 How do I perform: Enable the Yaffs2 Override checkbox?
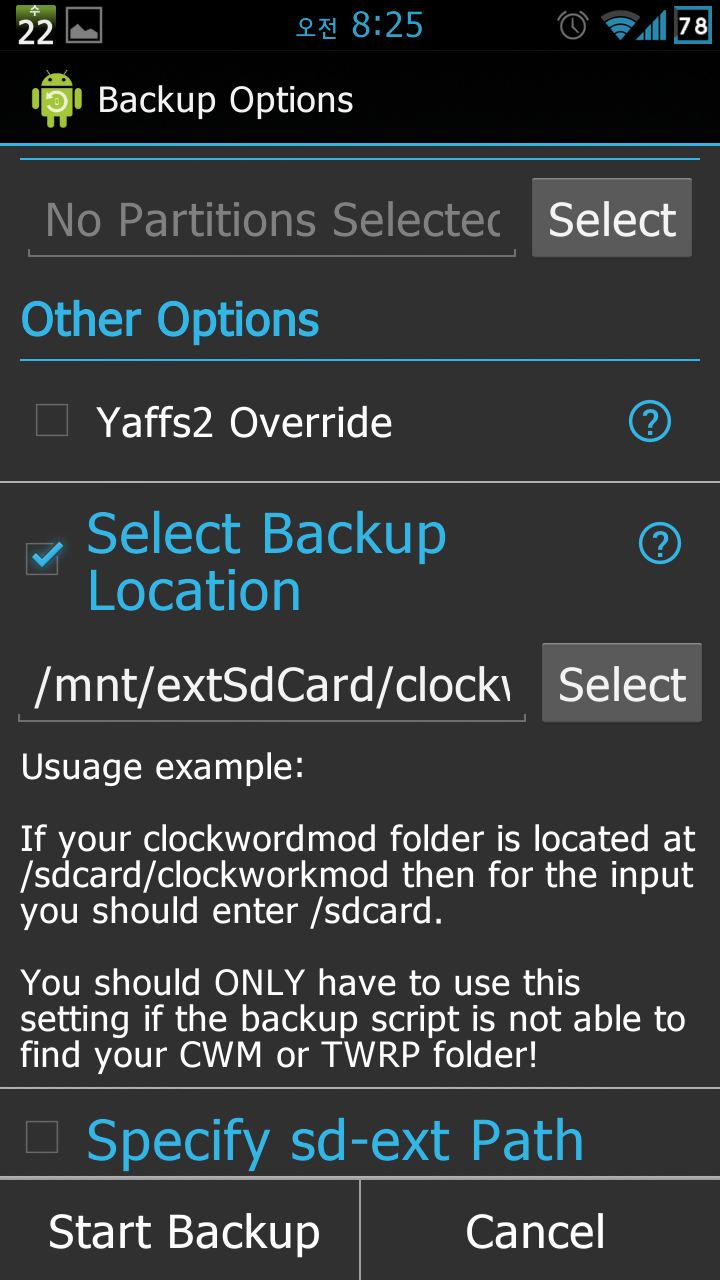click(x=52, y=420)
